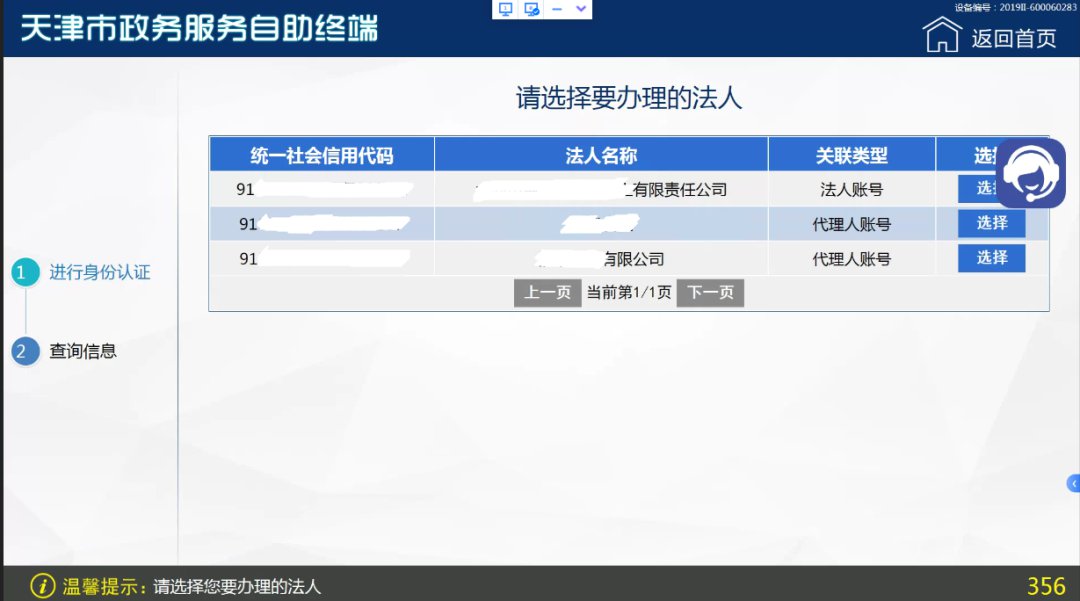Image resolution: width=1080 pixels, height=601 pixels.
Task: Click 选择 for the 有限公司 代理人账号 row
Action: click(991, 258)
